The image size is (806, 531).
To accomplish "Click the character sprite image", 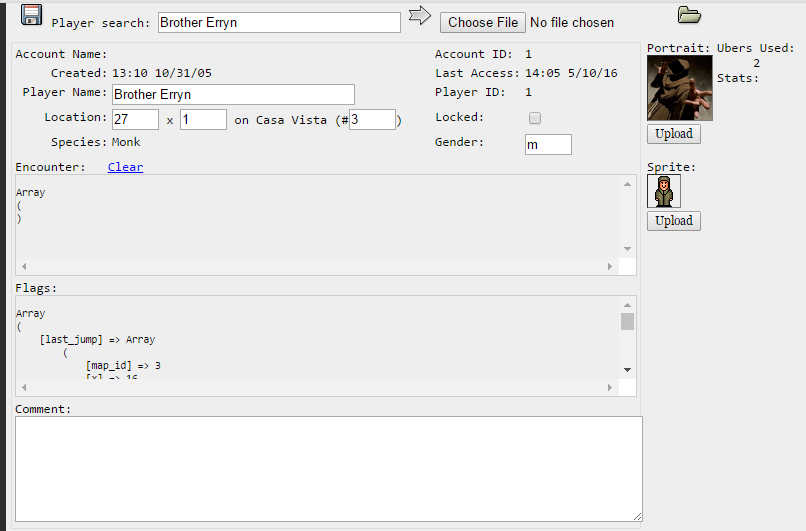I will (664, 190).
